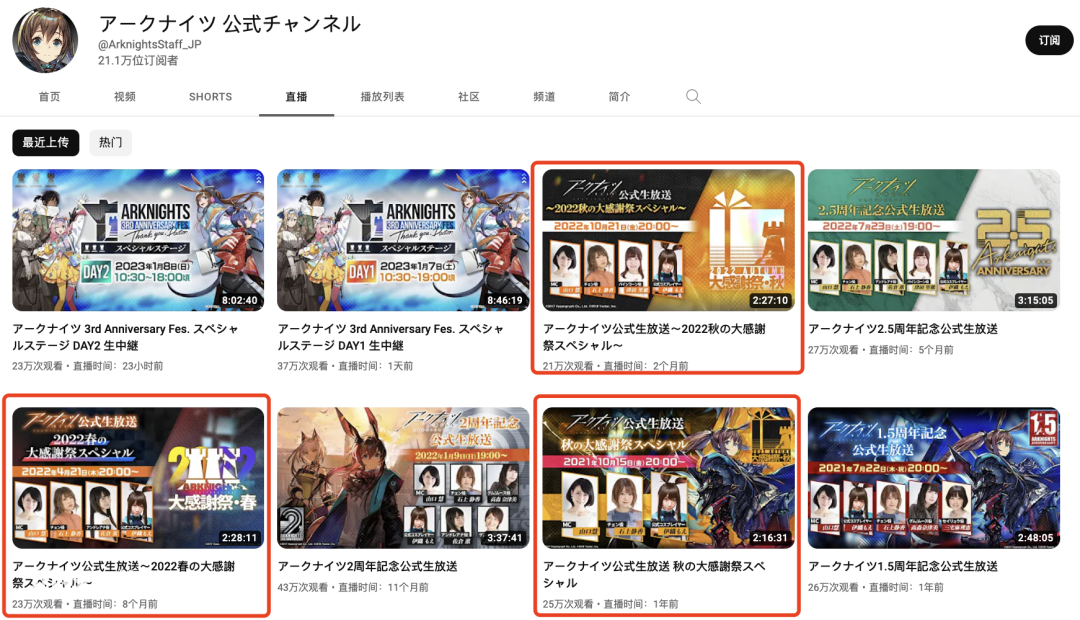Click title 'アークナイツ1.5周年記念公式生放送'
Image resolution: width=1080 pixels, height=620 pixels.
tap(903, 566)
